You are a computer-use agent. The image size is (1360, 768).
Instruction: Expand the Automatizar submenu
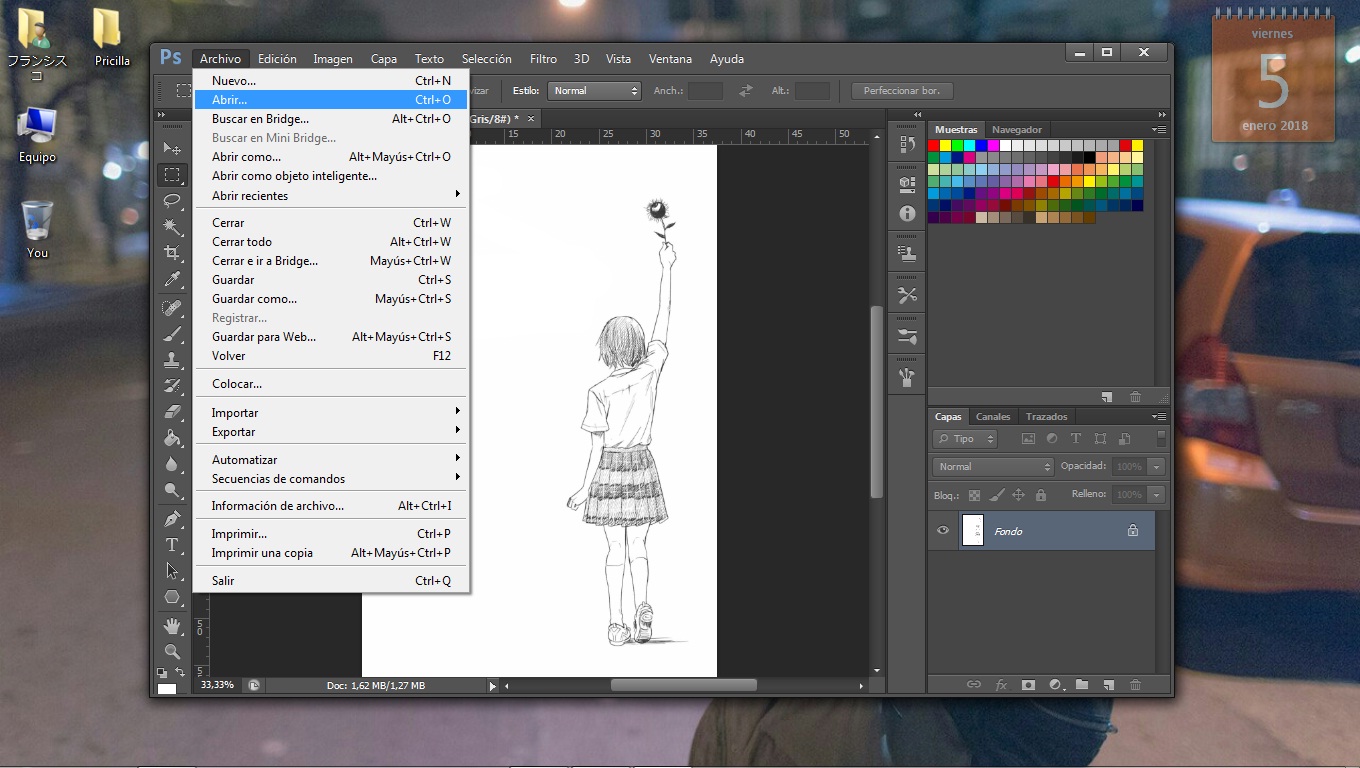pos(330,460)
